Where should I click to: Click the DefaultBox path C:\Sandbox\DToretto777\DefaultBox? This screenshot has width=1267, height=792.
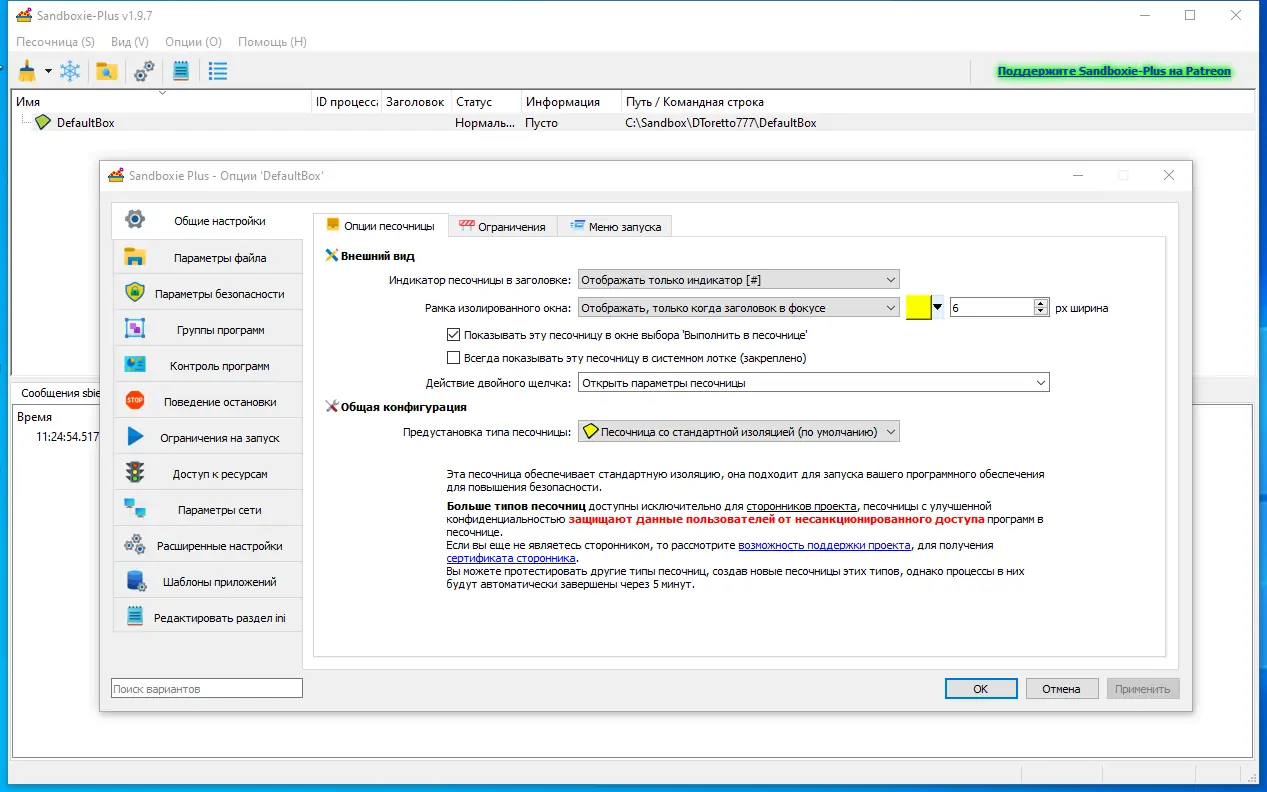coord(721,123)
